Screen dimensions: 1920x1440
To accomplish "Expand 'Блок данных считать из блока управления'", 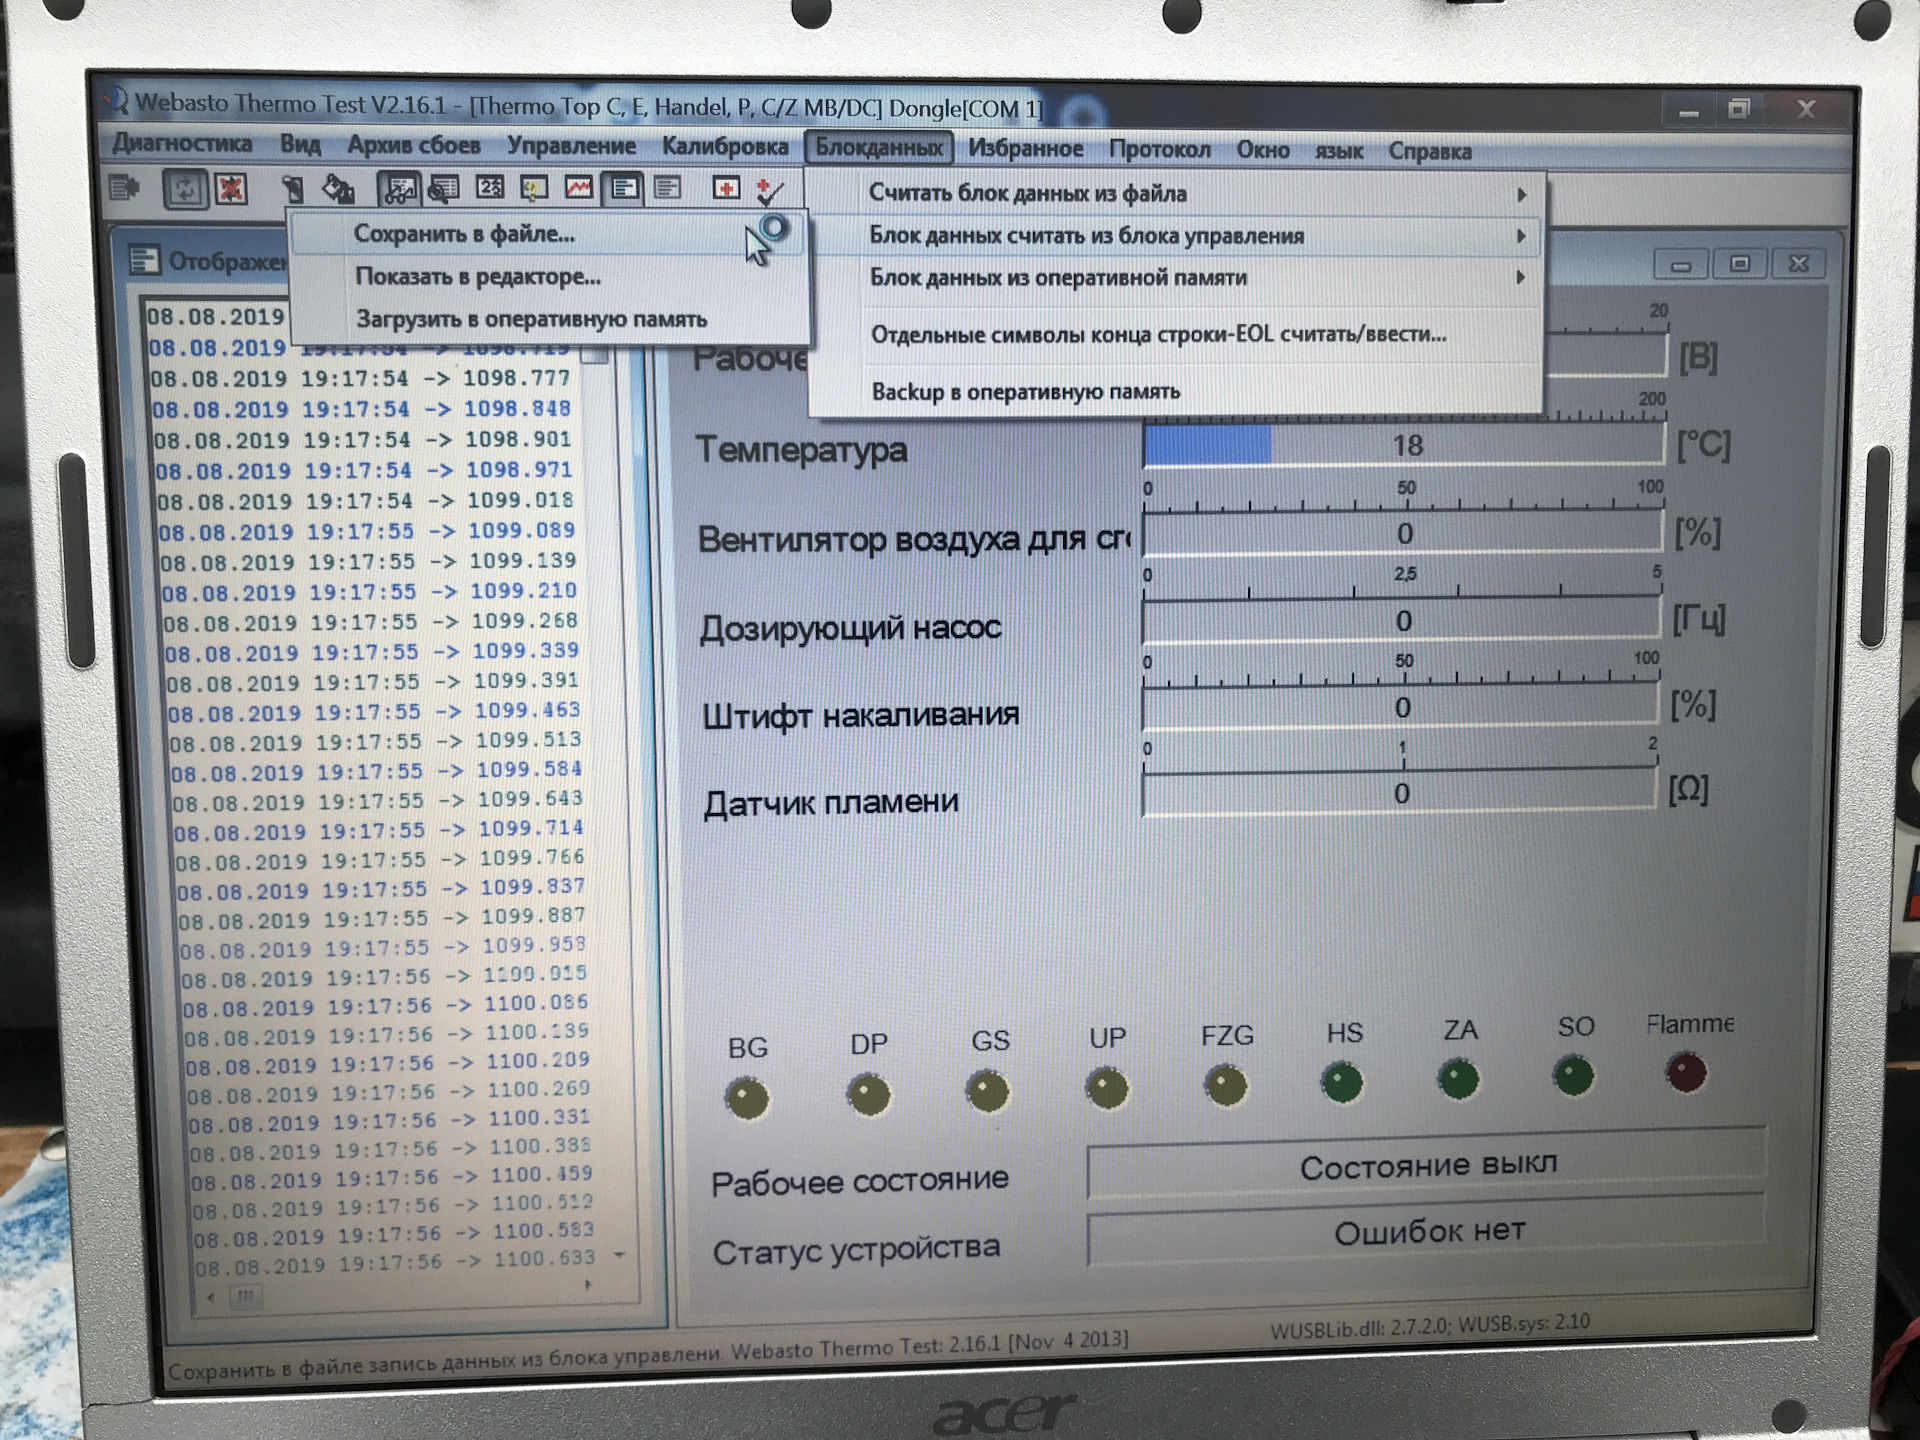I will click(x=1177, y=236).
